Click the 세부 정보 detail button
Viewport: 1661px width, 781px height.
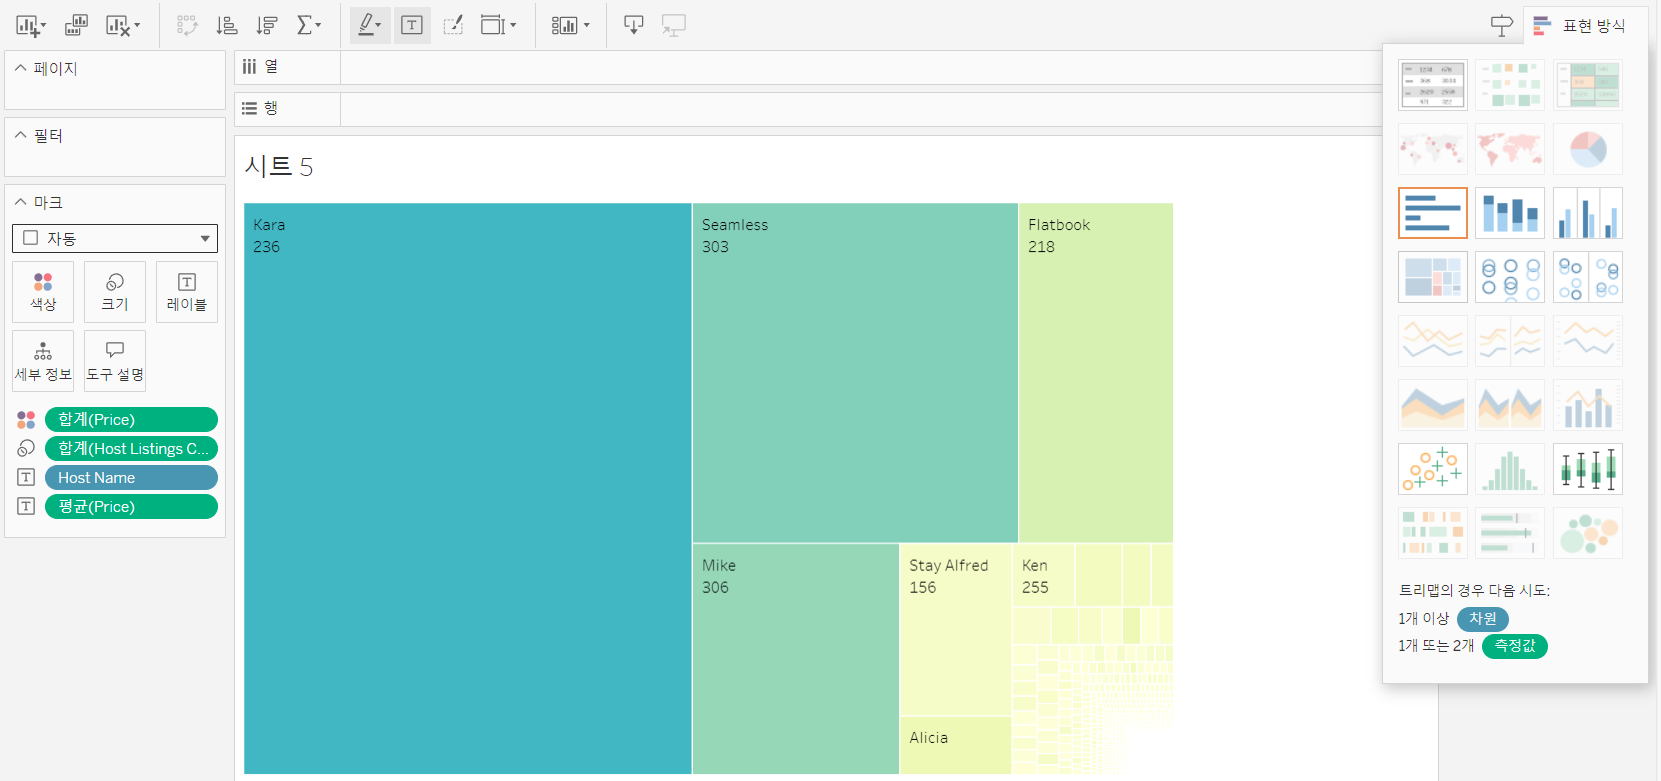(x=43, y=361)
